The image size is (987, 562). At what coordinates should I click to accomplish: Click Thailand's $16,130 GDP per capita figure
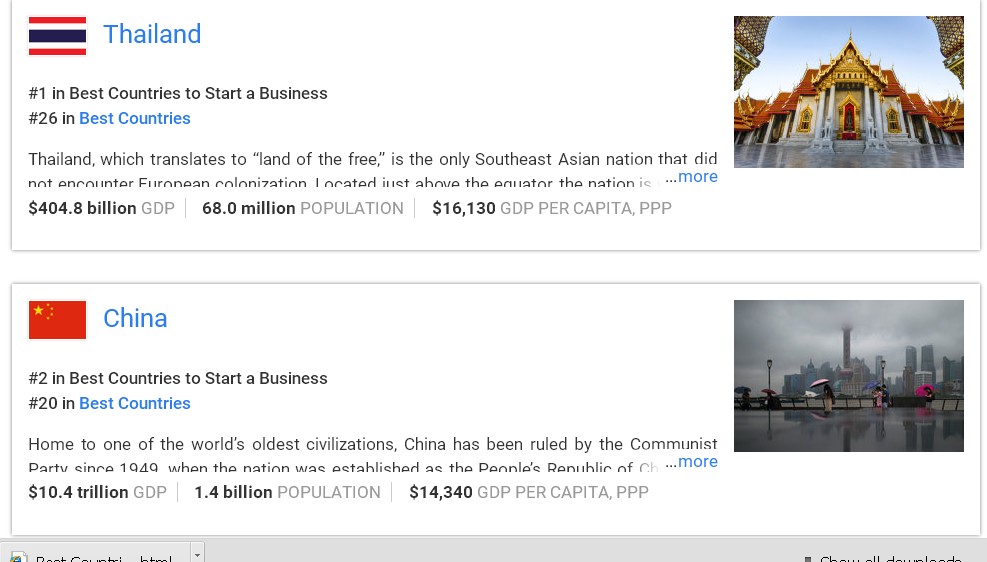pyautogui.click(x=464, y=208)
